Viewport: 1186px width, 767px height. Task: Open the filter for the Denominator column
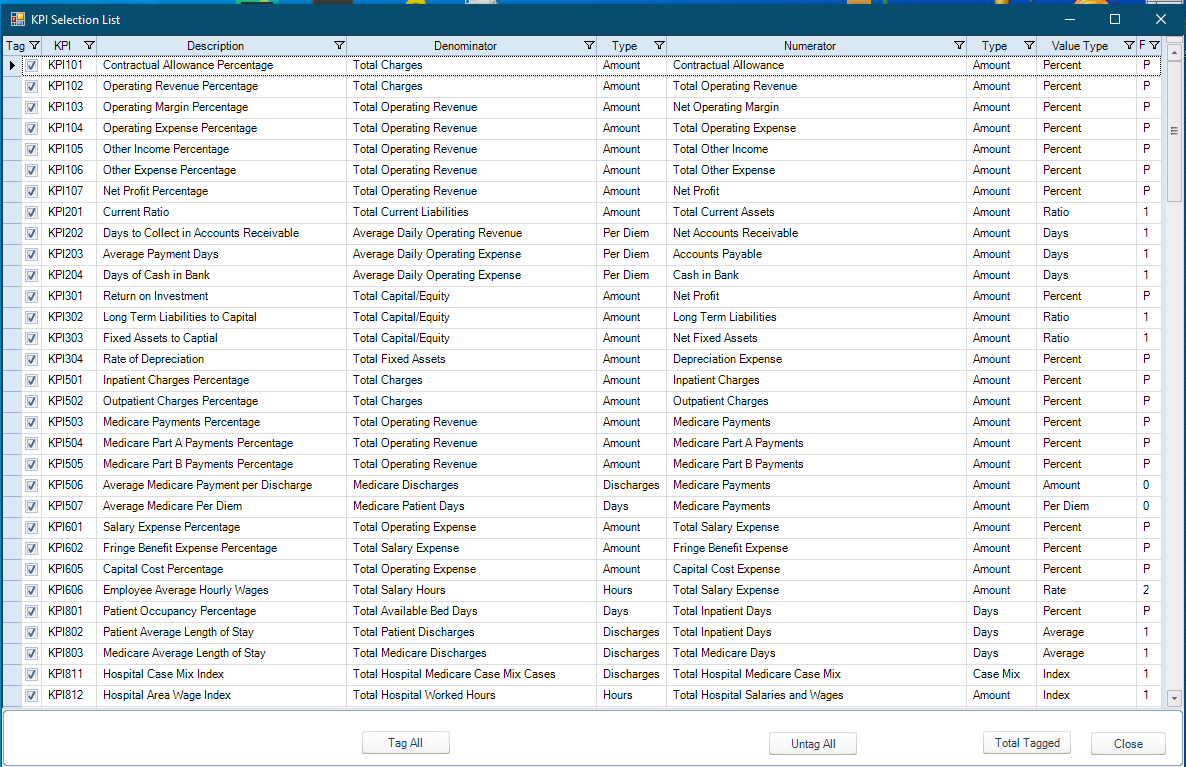click(588, 45)
